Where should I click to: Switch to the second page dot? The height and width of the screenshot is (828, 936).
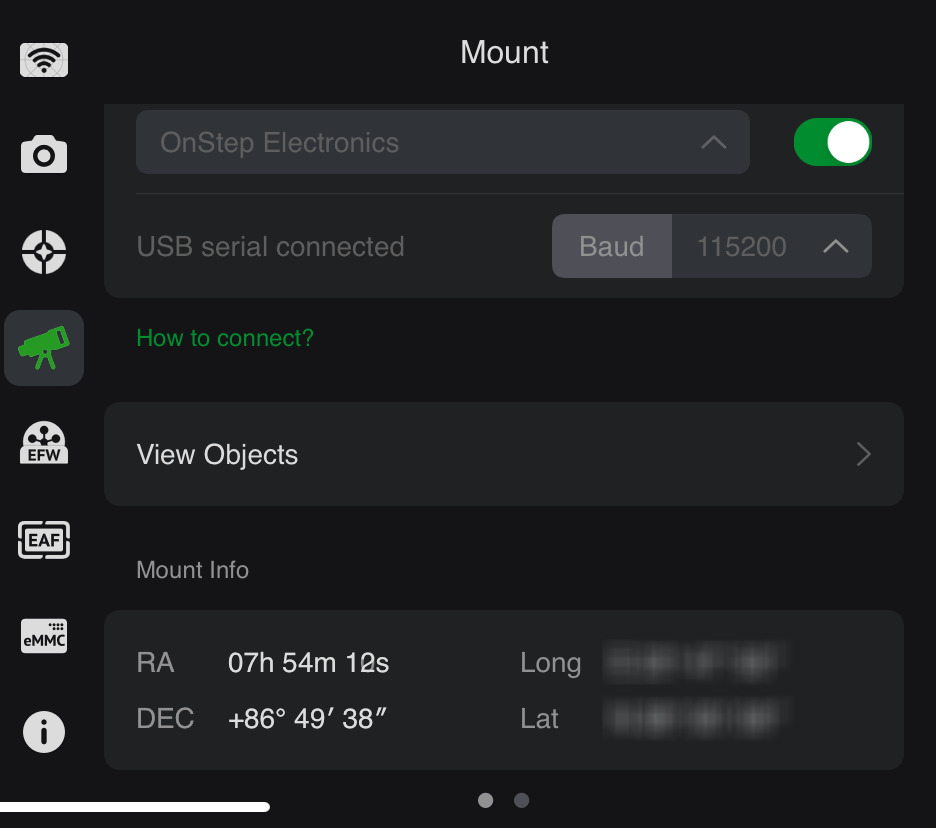click(x=521, y=800)
